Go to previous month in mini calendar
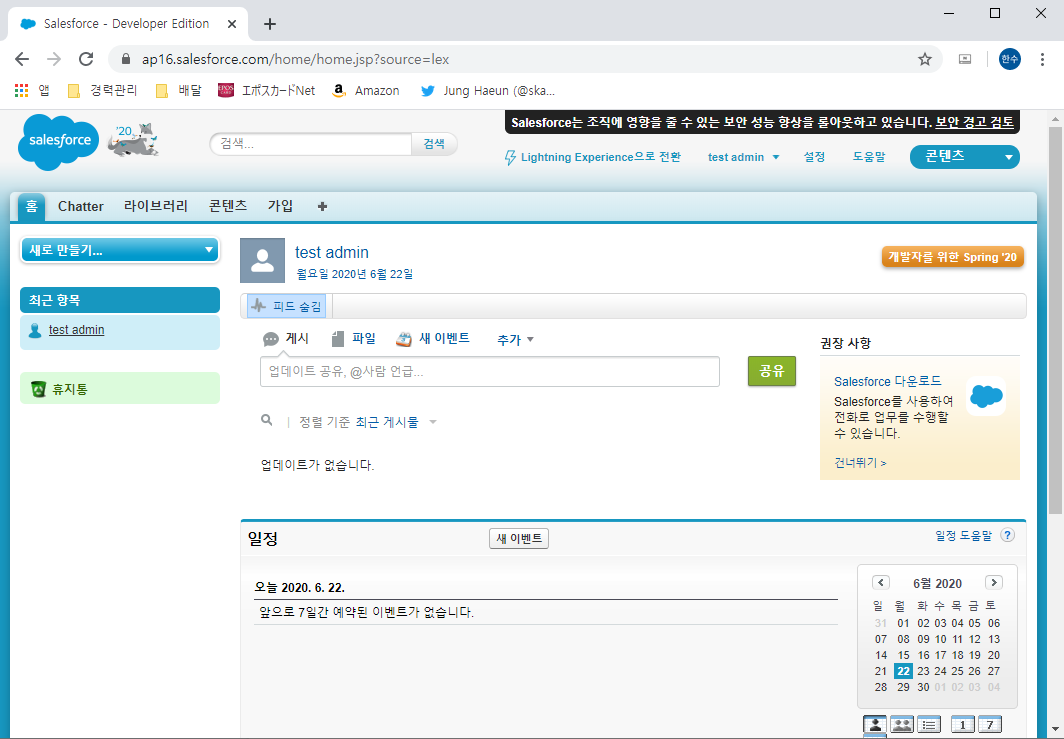 coord(881,582)
